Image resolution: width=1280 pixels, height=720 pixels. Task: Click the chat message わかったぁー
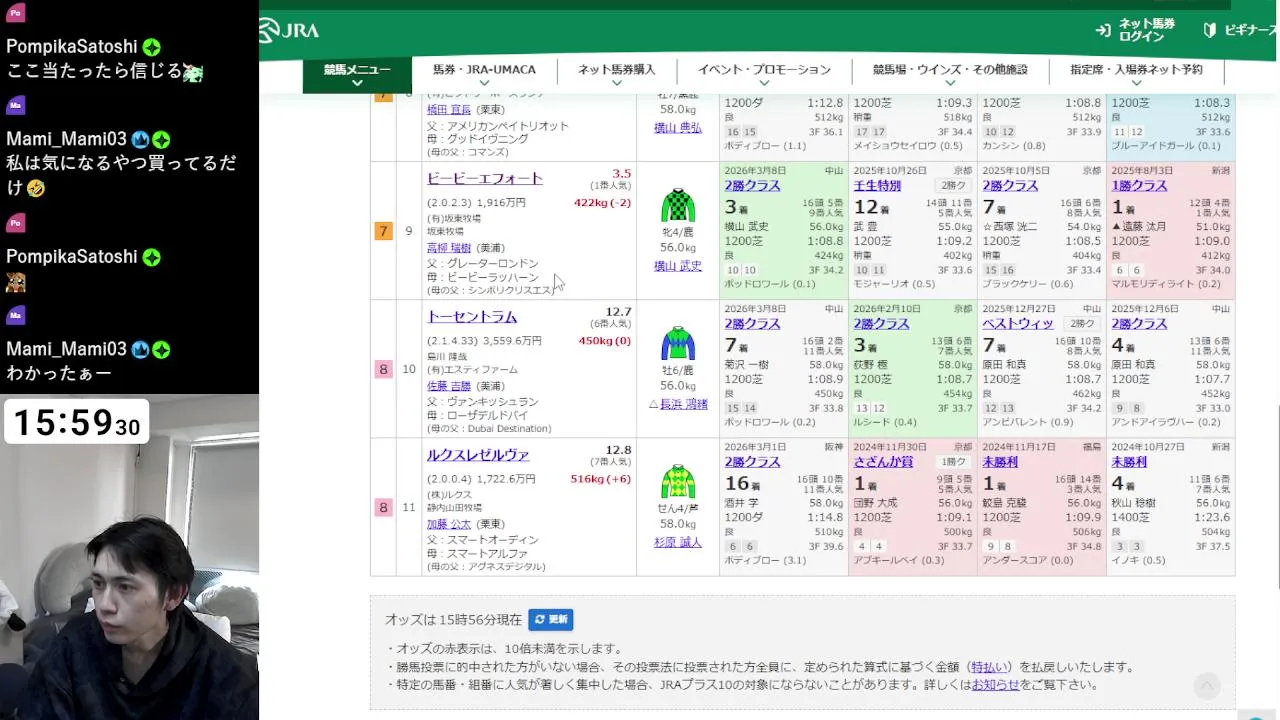61,374
